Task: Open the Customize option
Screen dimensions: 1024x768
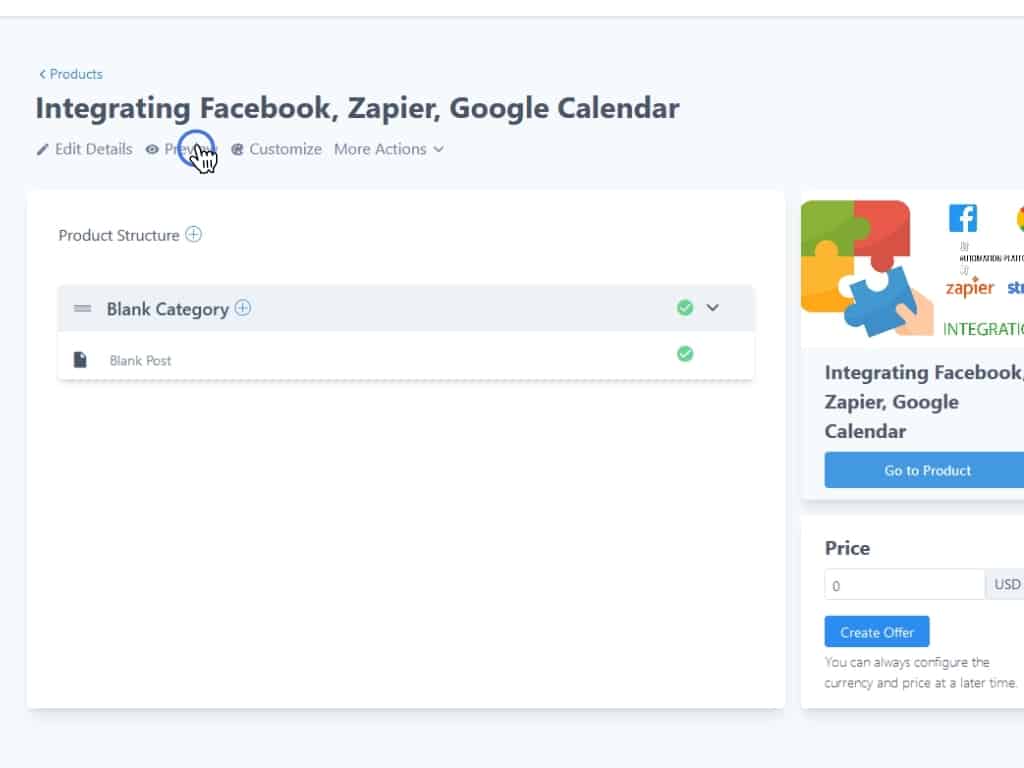Action: 285,149
